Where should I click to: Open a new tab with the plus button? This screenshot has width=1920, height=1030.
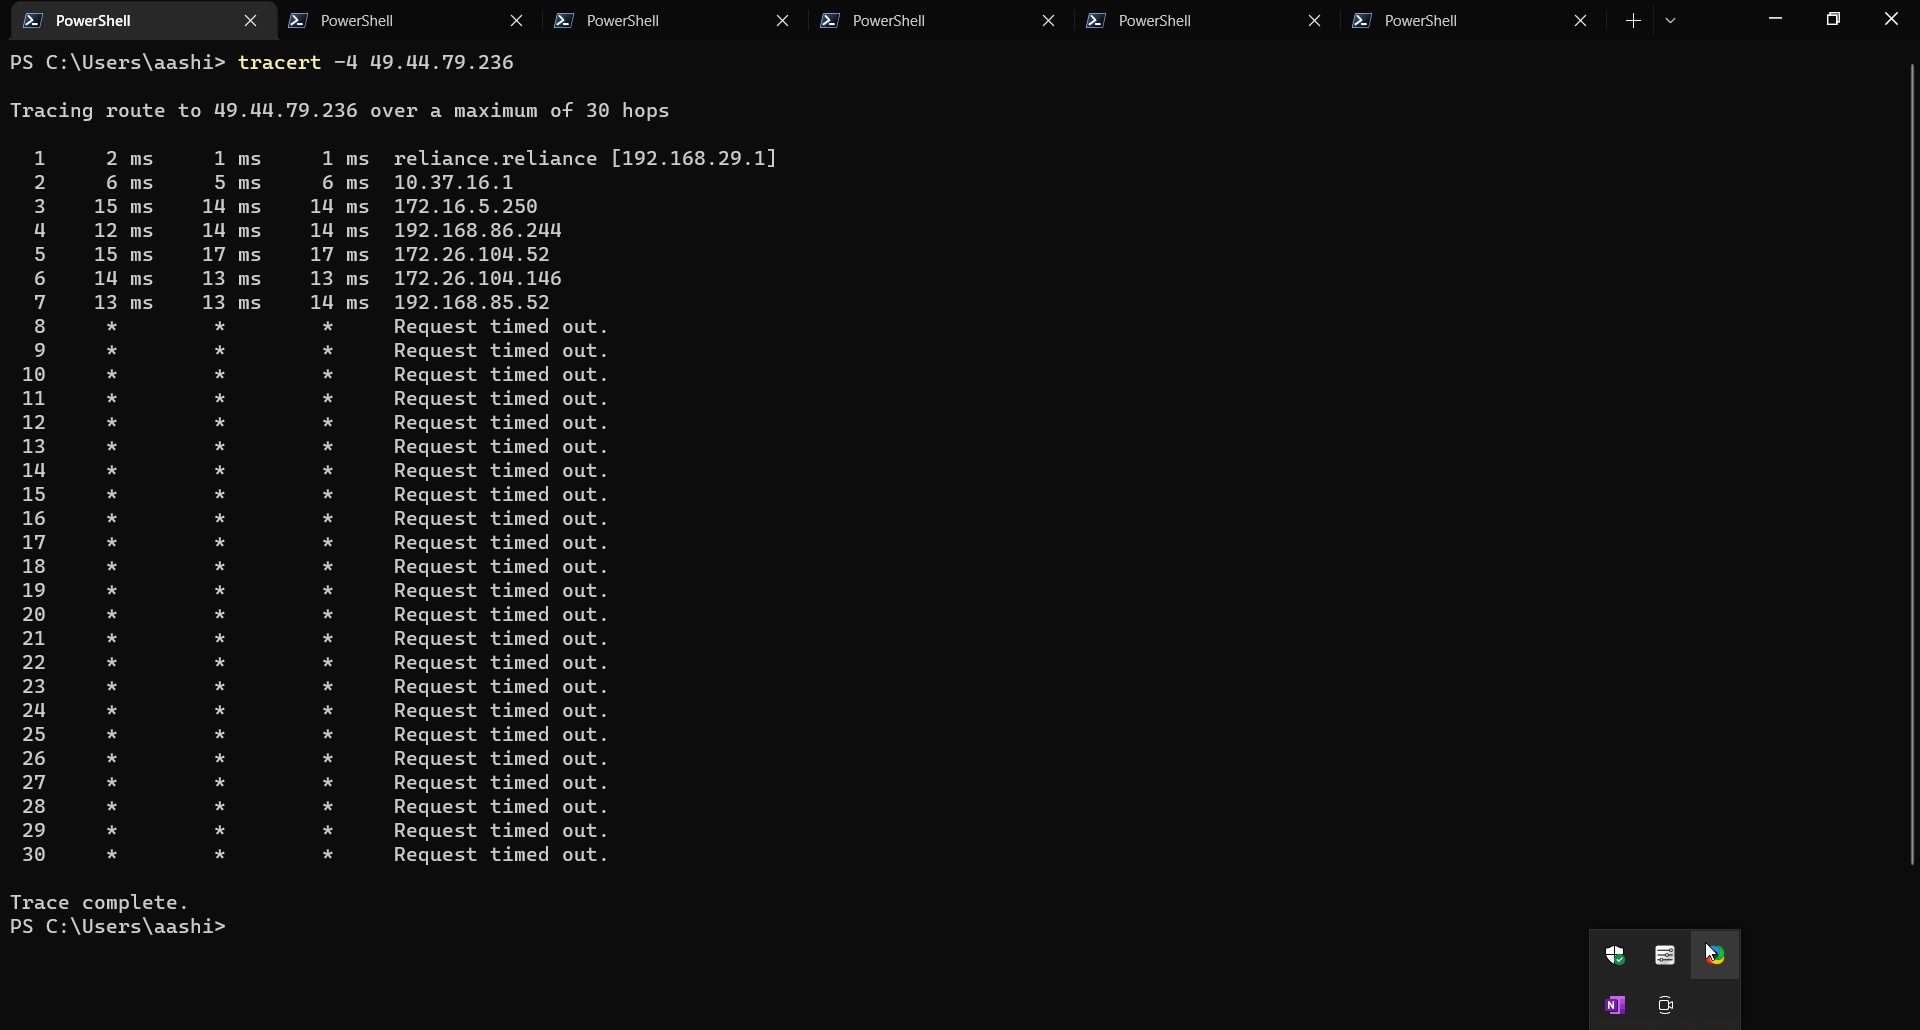point(1633,20)
